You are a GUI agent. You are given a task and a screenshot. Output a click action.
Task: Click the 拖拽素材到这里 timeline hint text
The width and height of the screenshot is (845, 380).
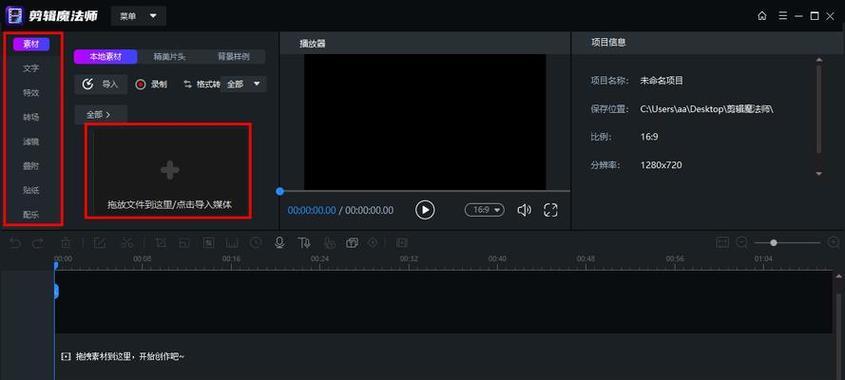pos(130,356)
